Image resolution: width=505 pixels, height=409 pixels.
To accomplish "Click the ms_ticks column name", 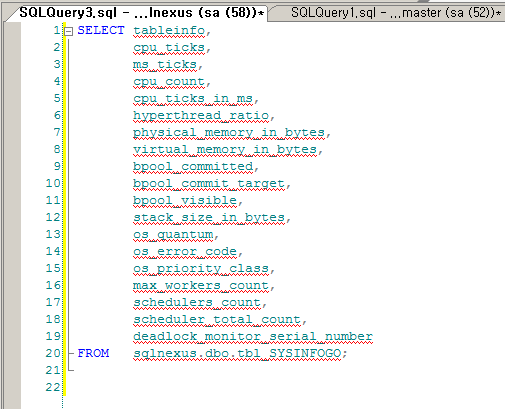I will (165, 65).
